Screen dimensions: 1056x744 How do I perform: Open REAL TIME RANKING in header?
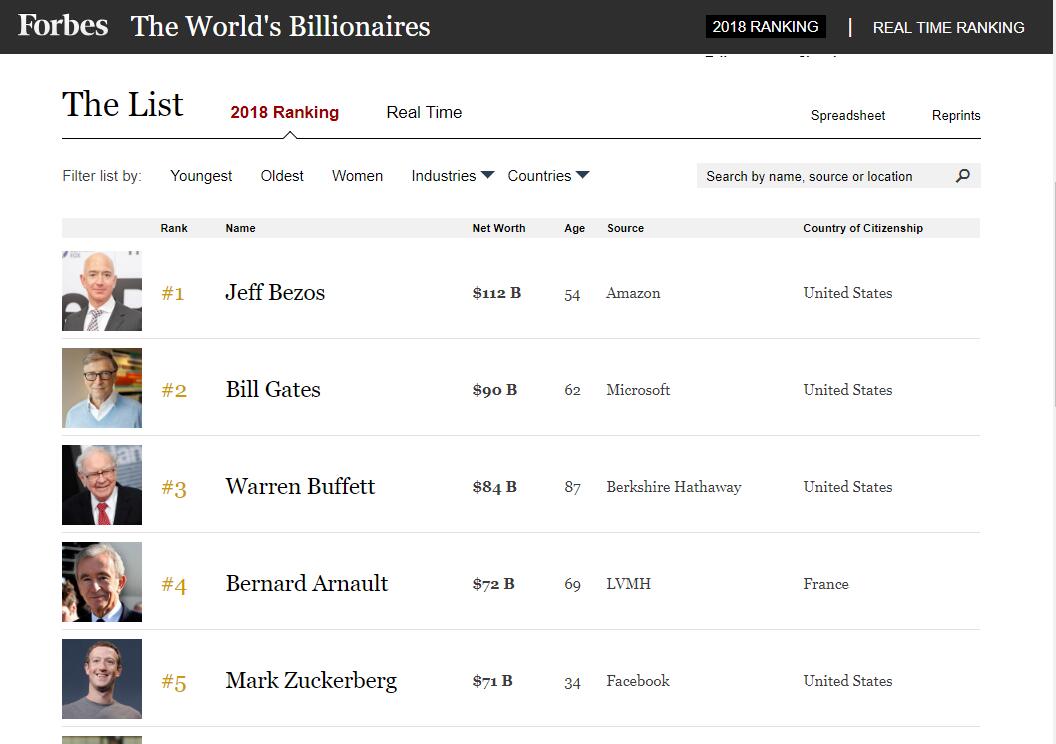coord(948,28)
